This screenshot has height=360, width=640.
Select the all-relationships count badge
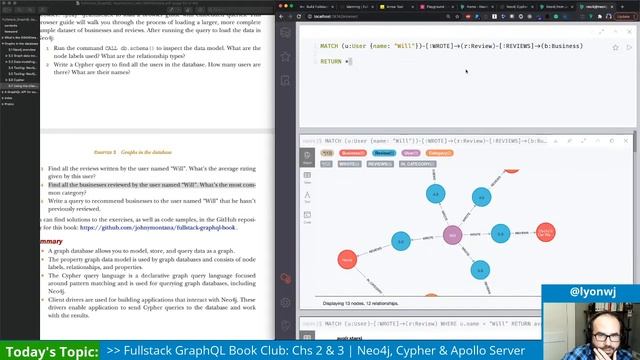click(x=327, y=164)
